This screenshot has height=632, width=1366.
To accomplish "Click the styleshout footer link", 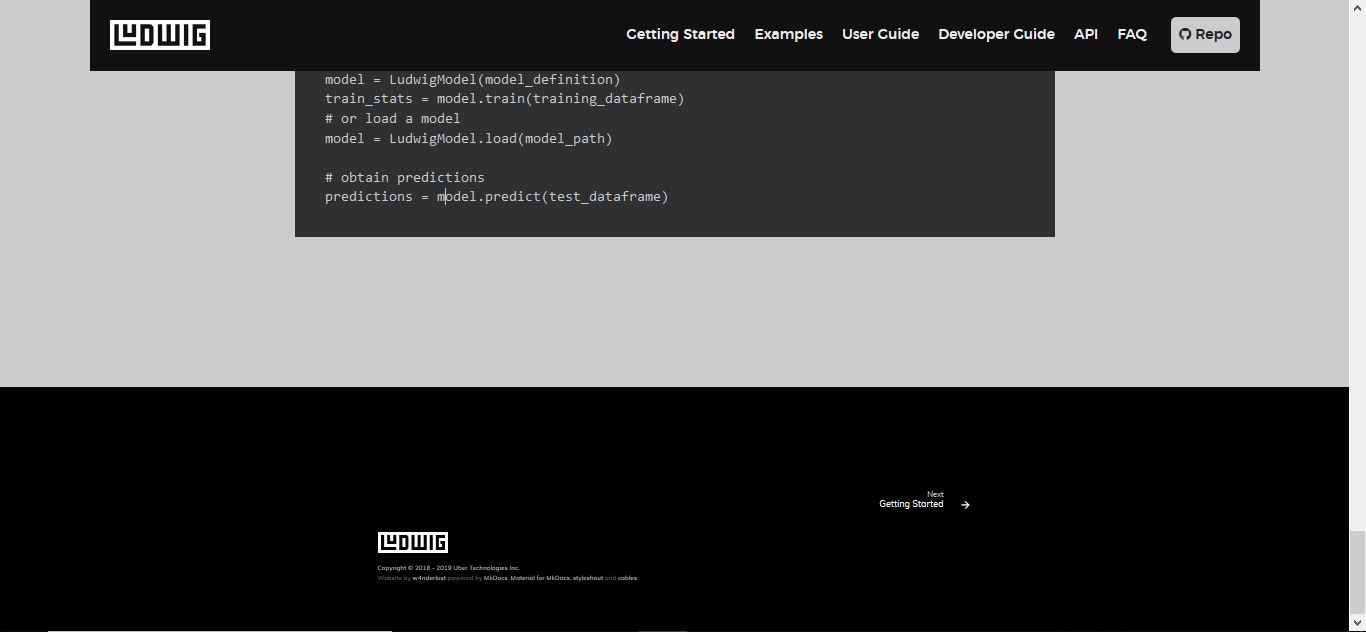I will 589,577.
